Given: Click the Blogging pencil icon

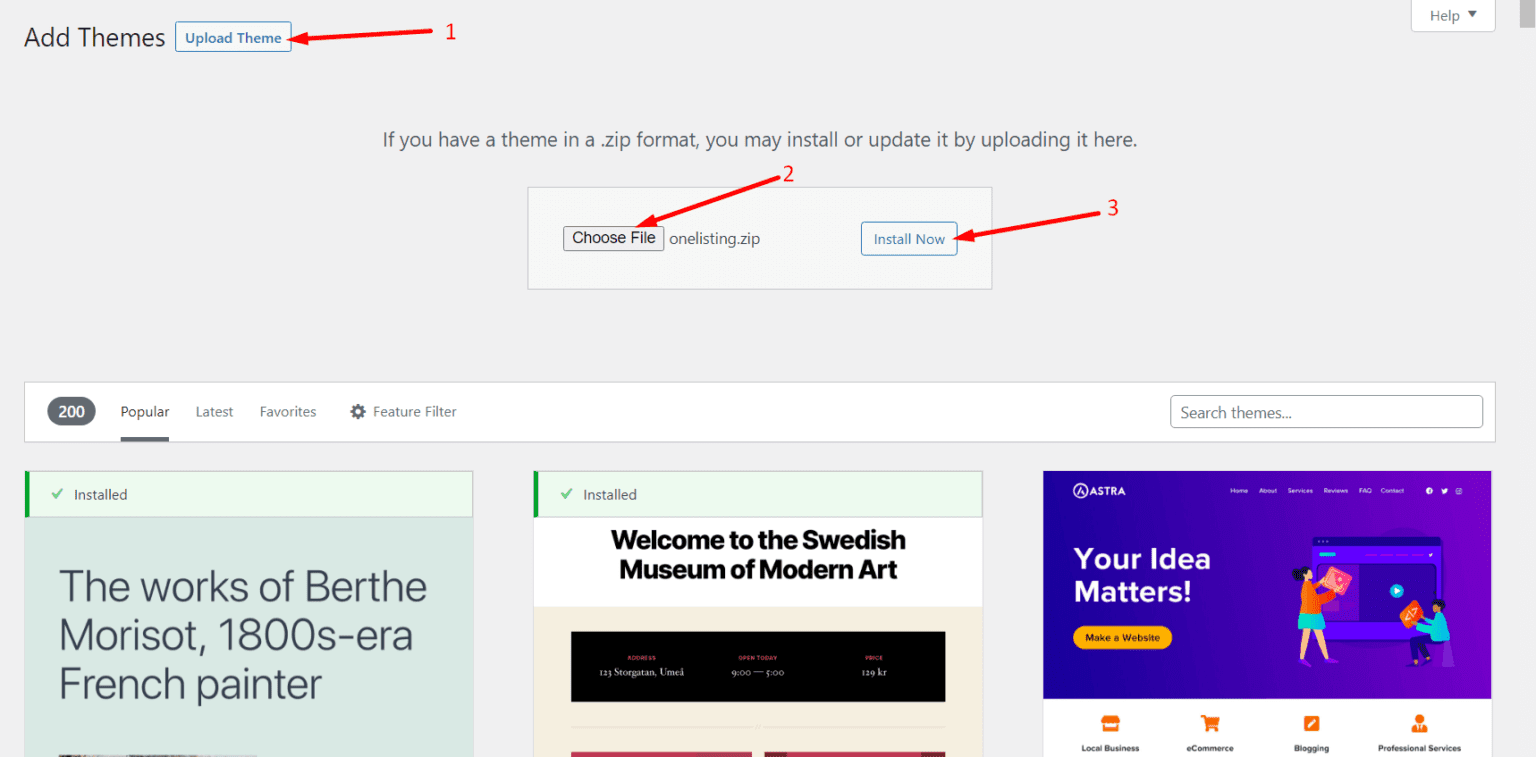Looking at the screenshot, I should pyautogui.click(x=1311, y=723).
